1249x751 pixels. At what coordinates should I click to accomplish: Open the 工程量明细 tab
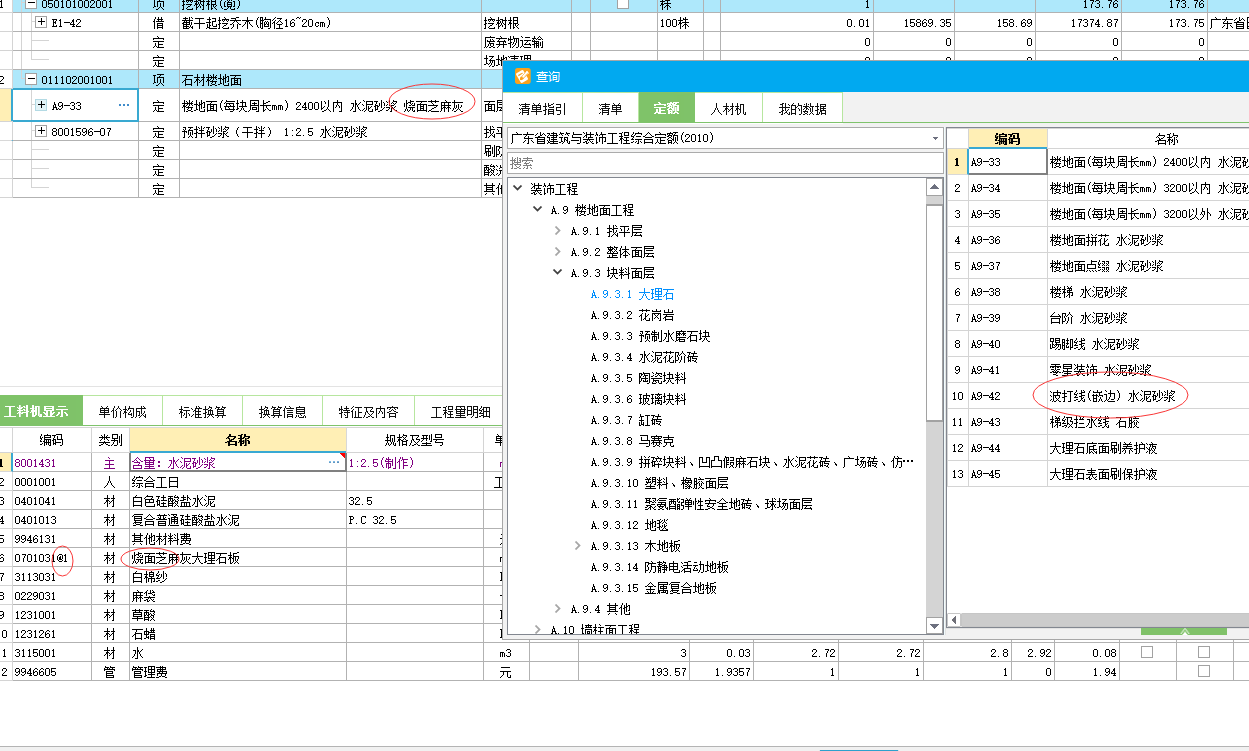pos(460,411)
